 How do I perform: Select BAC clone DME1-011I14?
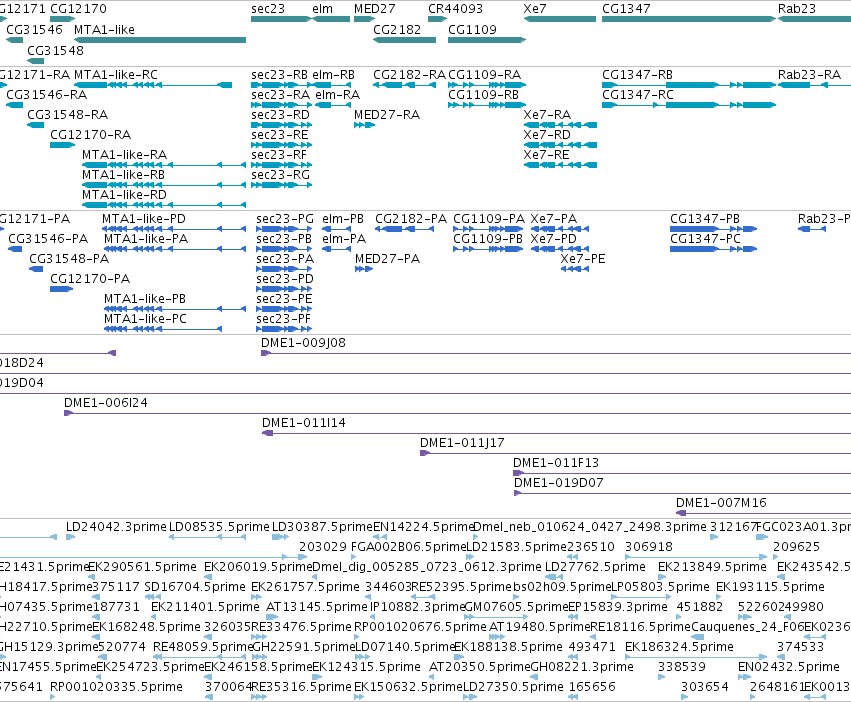click(x=556, y=433)
